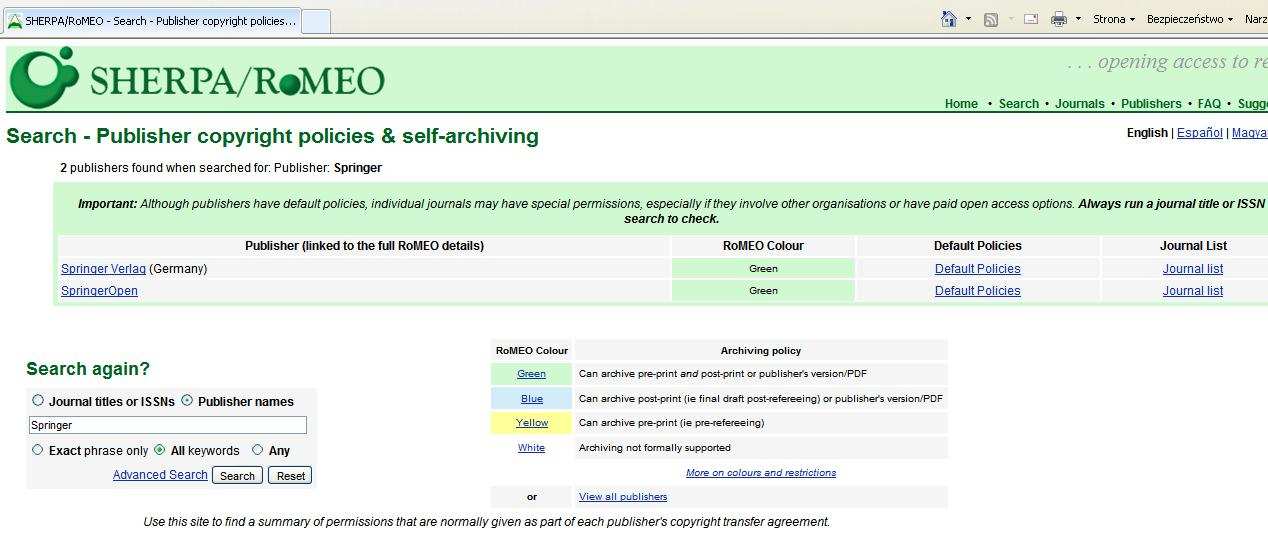The height and width of the screenshot is (533, 1268).
Task: Click the Publisher column header
Action: (x=364, y=246)
